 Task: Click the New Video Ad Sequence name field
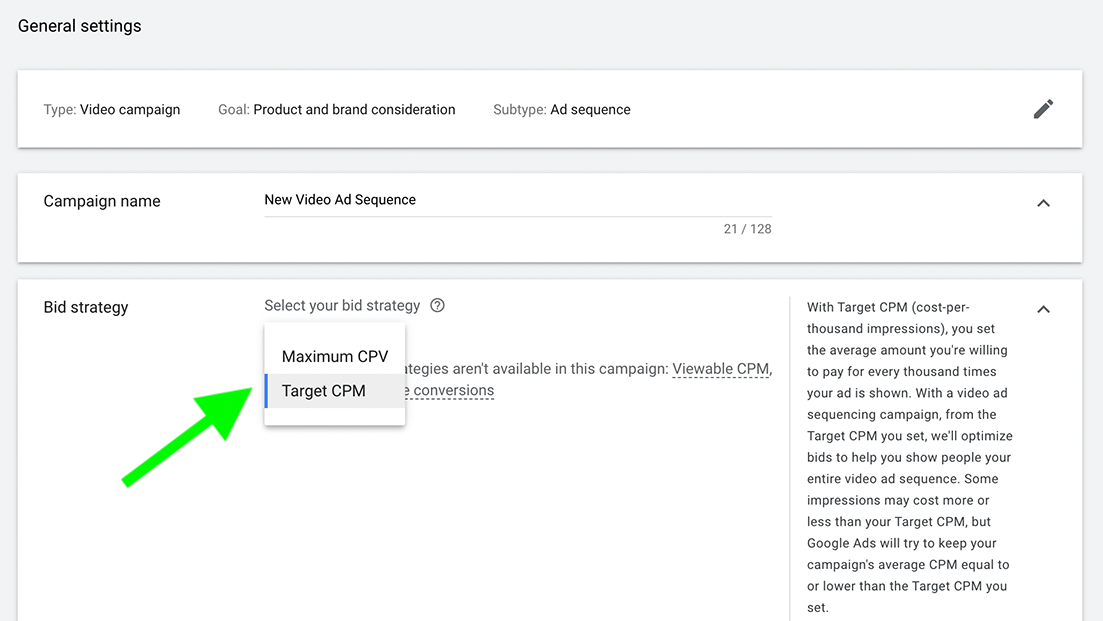click(518, 200)
